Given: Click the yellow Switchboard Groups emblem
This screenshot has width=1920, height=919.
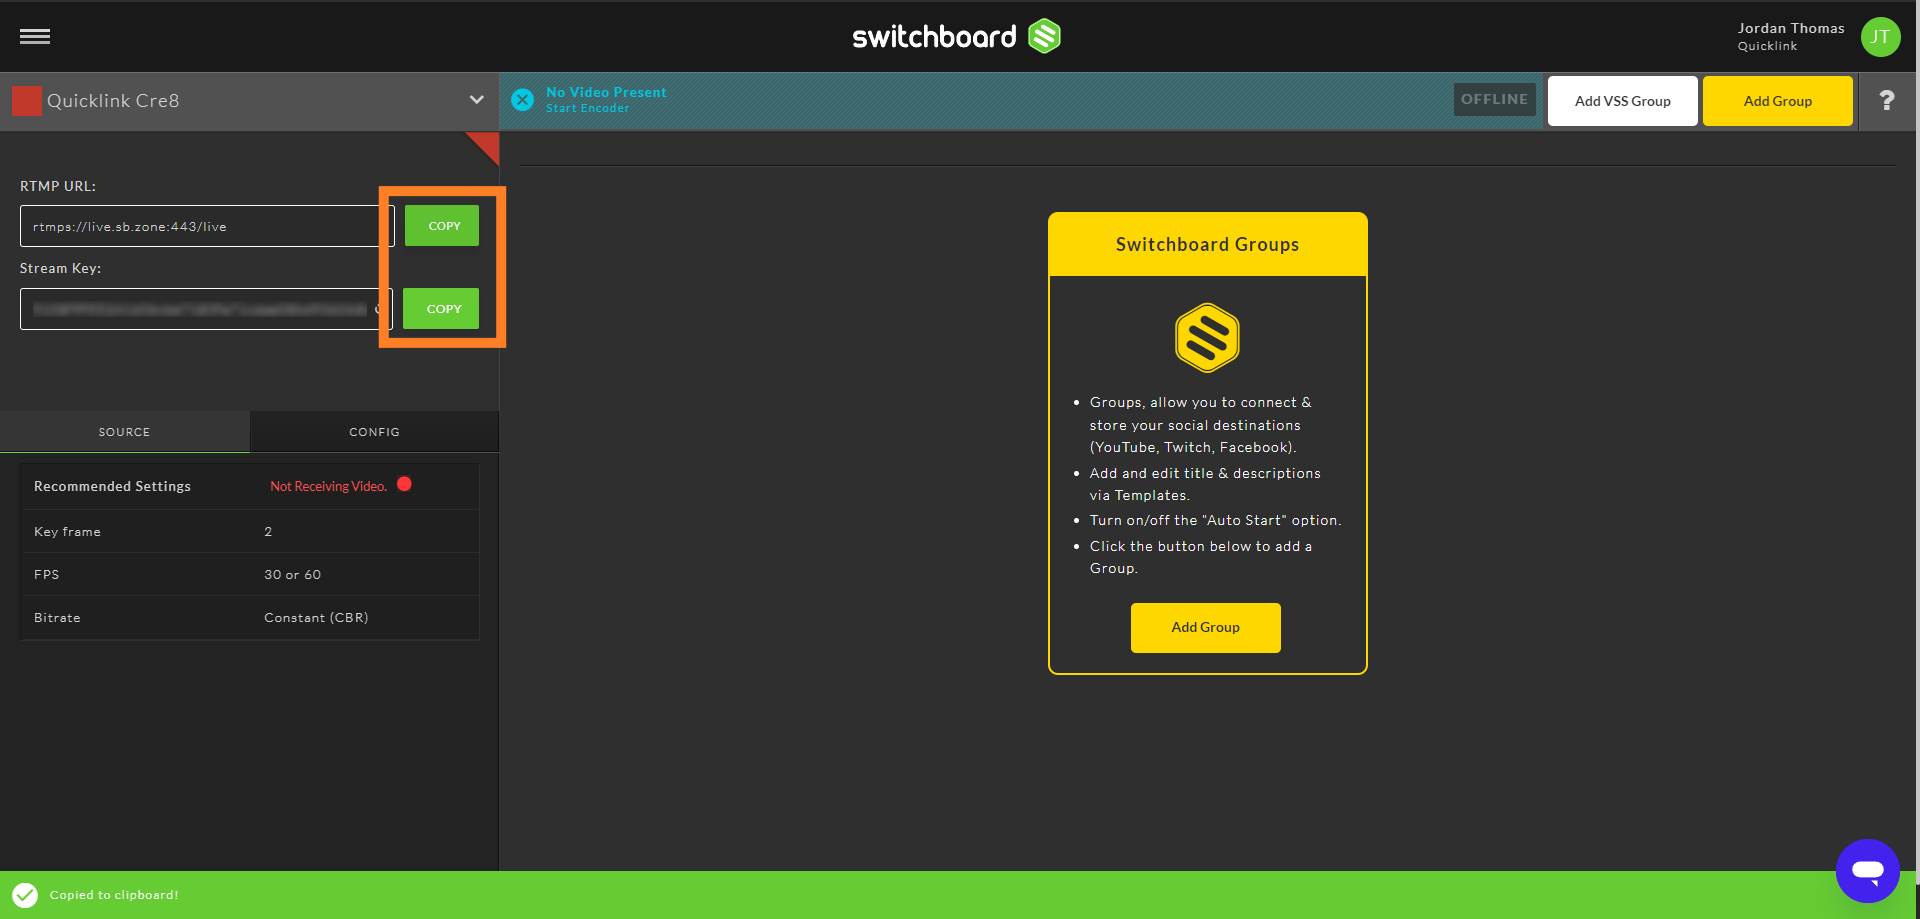Looking at the screenshot, I should point(1207,338).
